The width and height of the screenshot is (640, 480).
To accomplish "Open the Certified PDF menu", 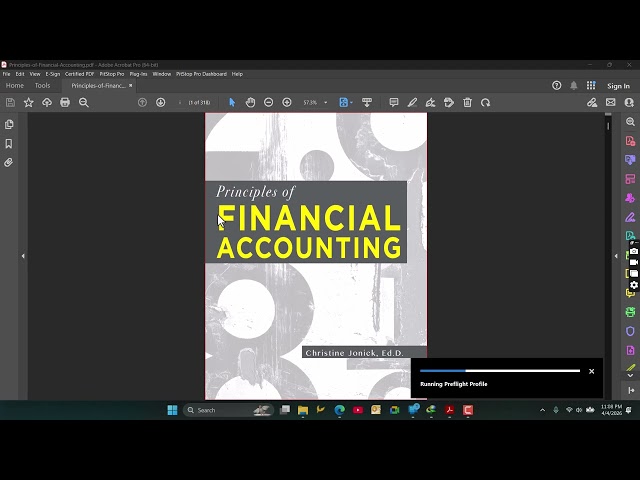I will [x=80, y=74].
